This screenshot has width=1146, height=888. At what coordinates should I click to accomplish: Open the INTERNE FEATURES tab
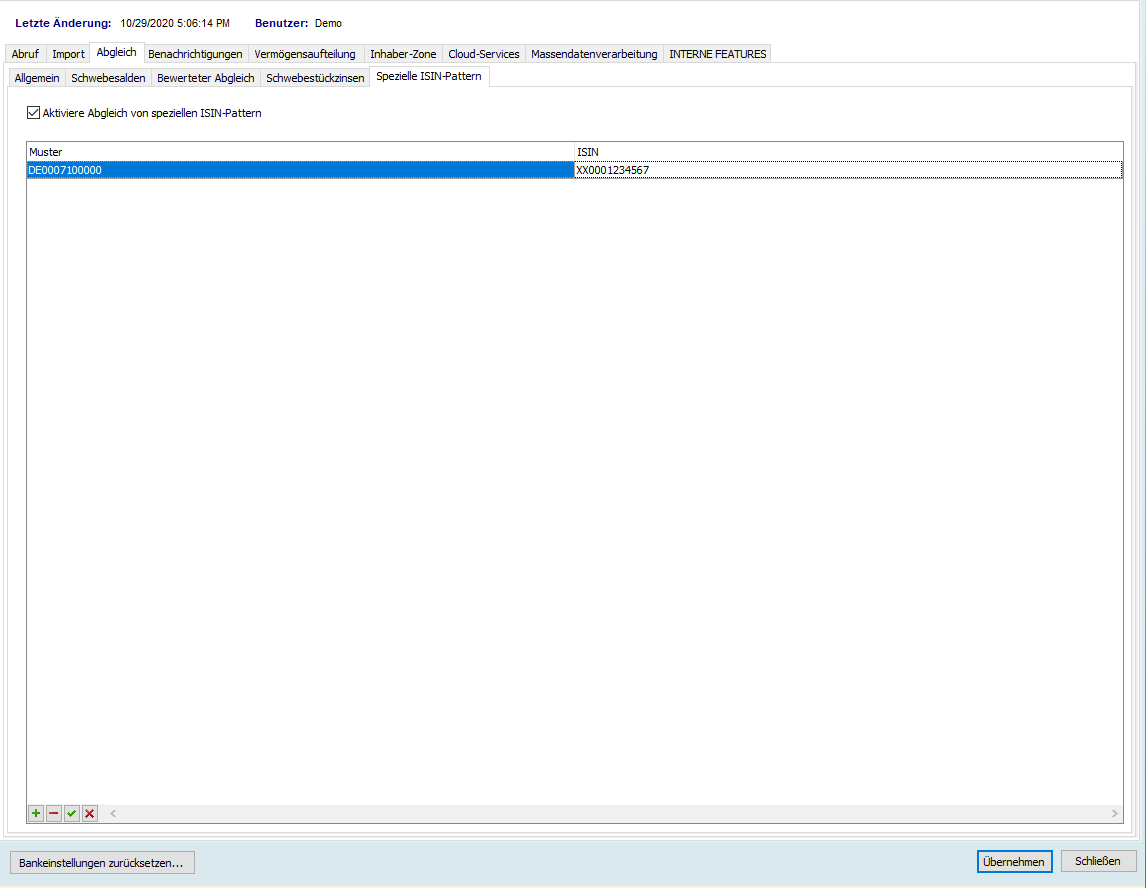coord(717,54)
